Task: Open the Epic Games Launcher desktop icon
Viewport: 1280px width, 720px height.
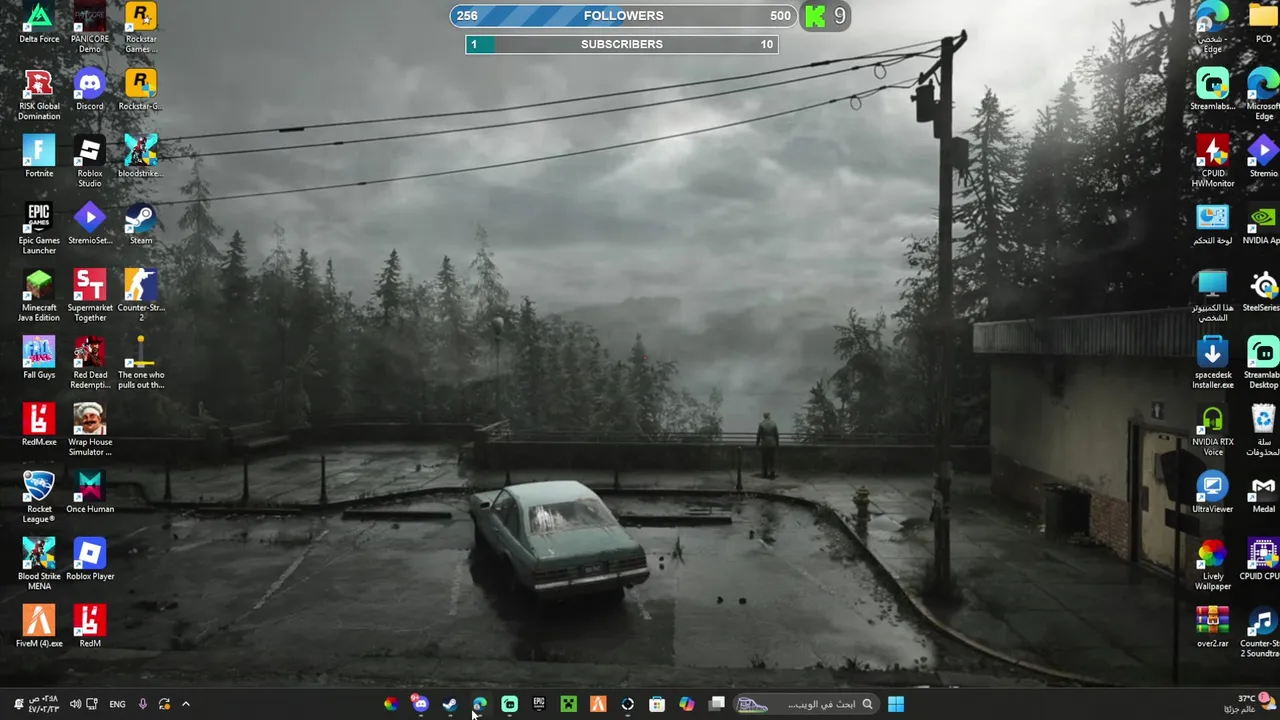Action: (x=39, y=229)
